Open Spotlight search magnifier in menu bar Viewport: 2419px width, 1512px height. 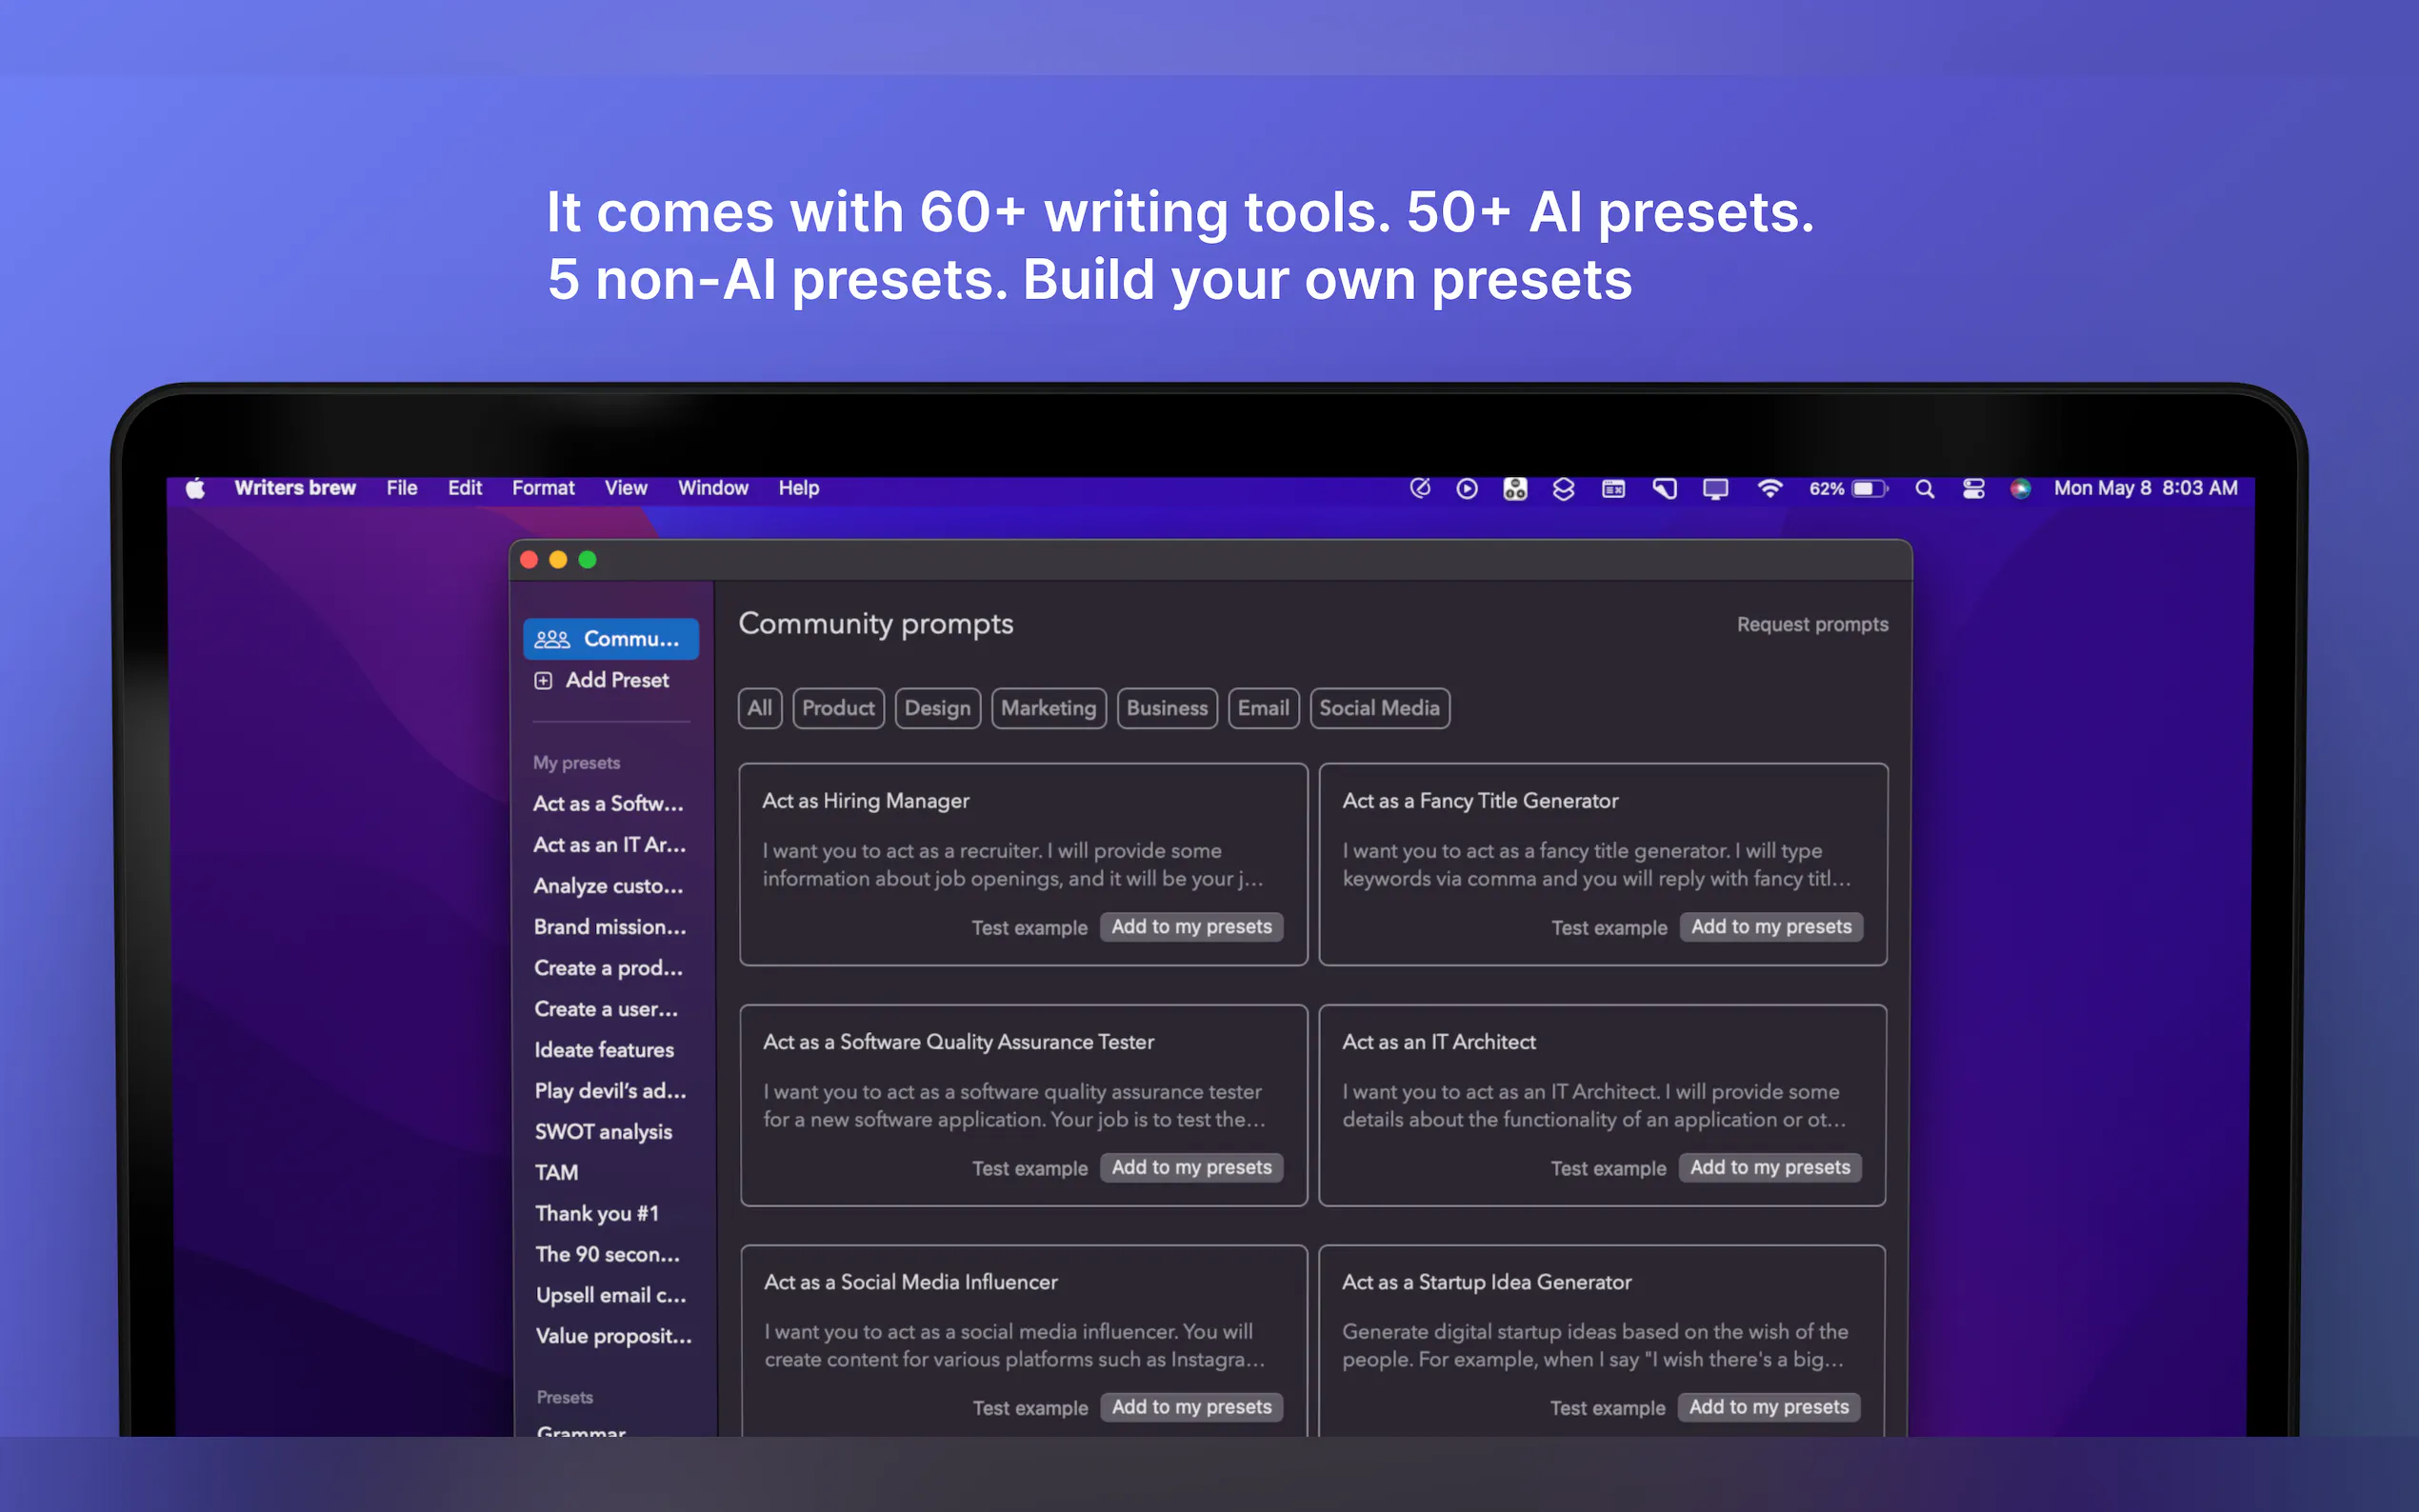click(x=1924, y=489)
